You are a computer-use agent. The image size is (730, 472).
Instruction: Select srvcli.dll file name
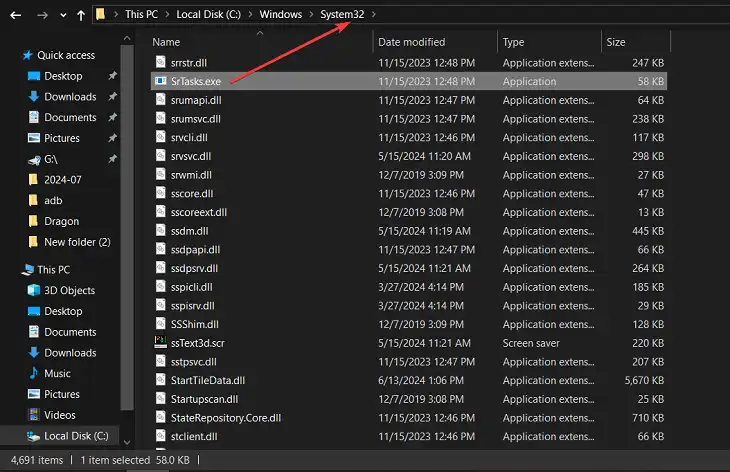click(x=189, y=138)
